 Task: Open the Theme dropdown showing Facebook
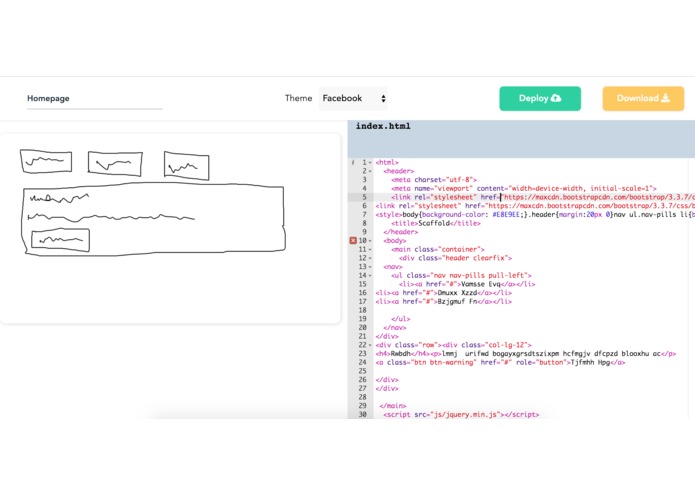353,98
